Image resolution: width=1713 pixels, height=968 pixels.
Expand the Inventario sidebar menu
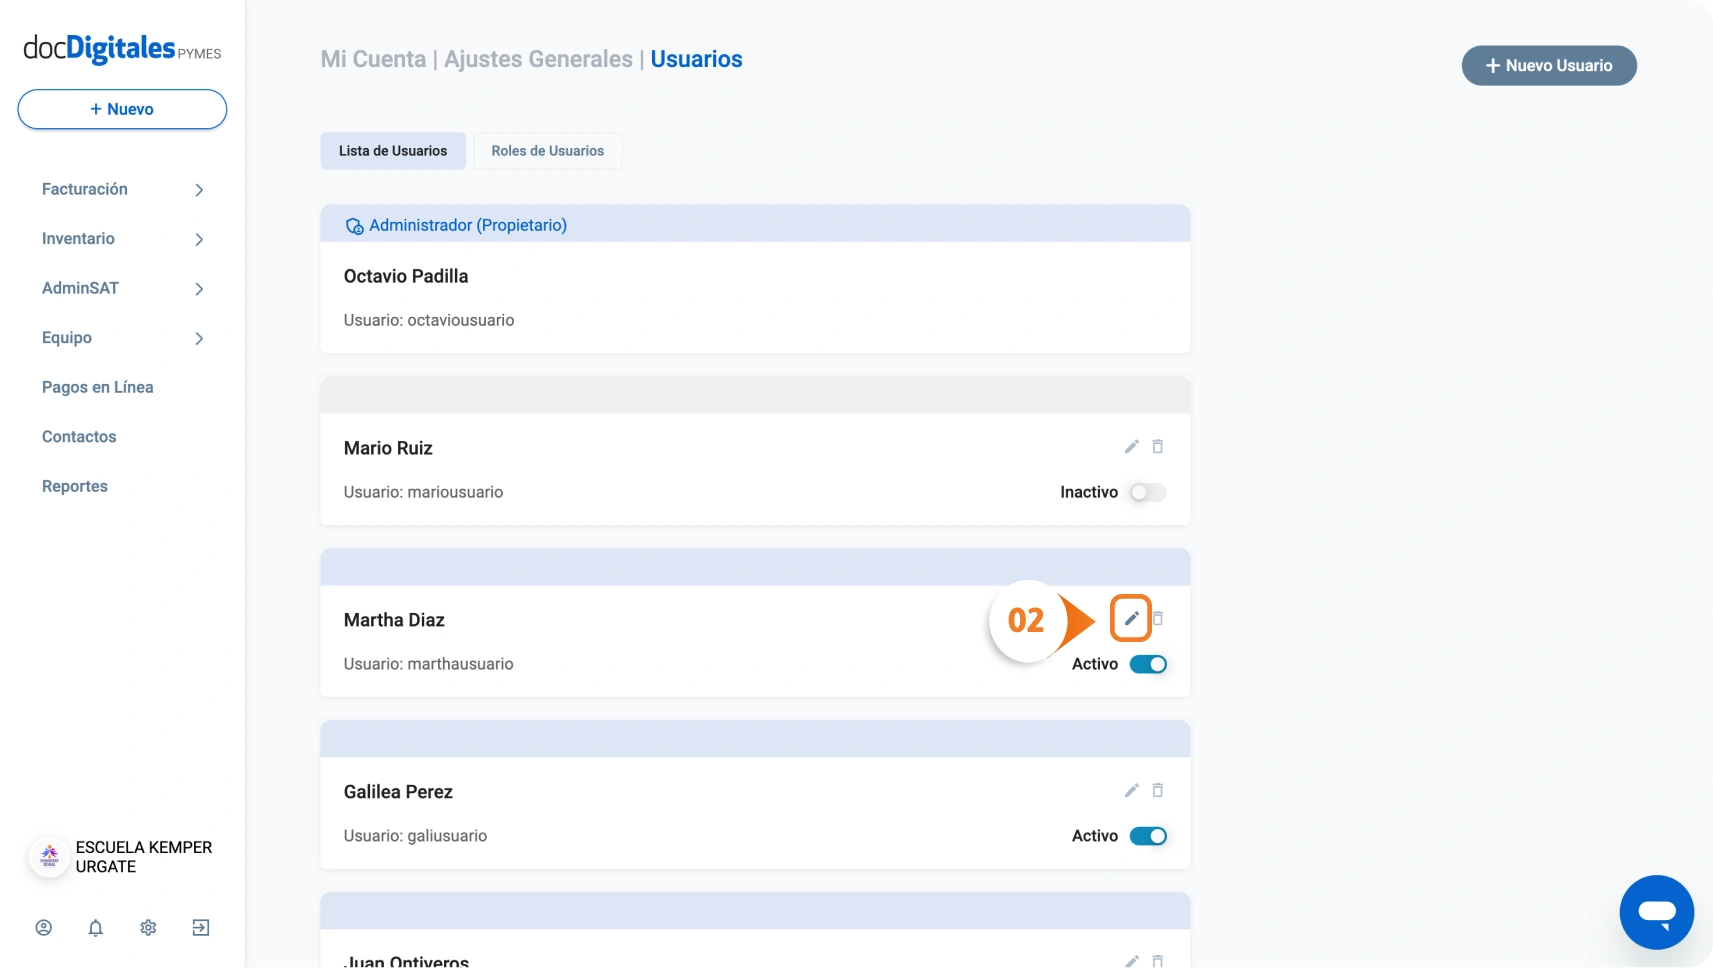point(122,239)
